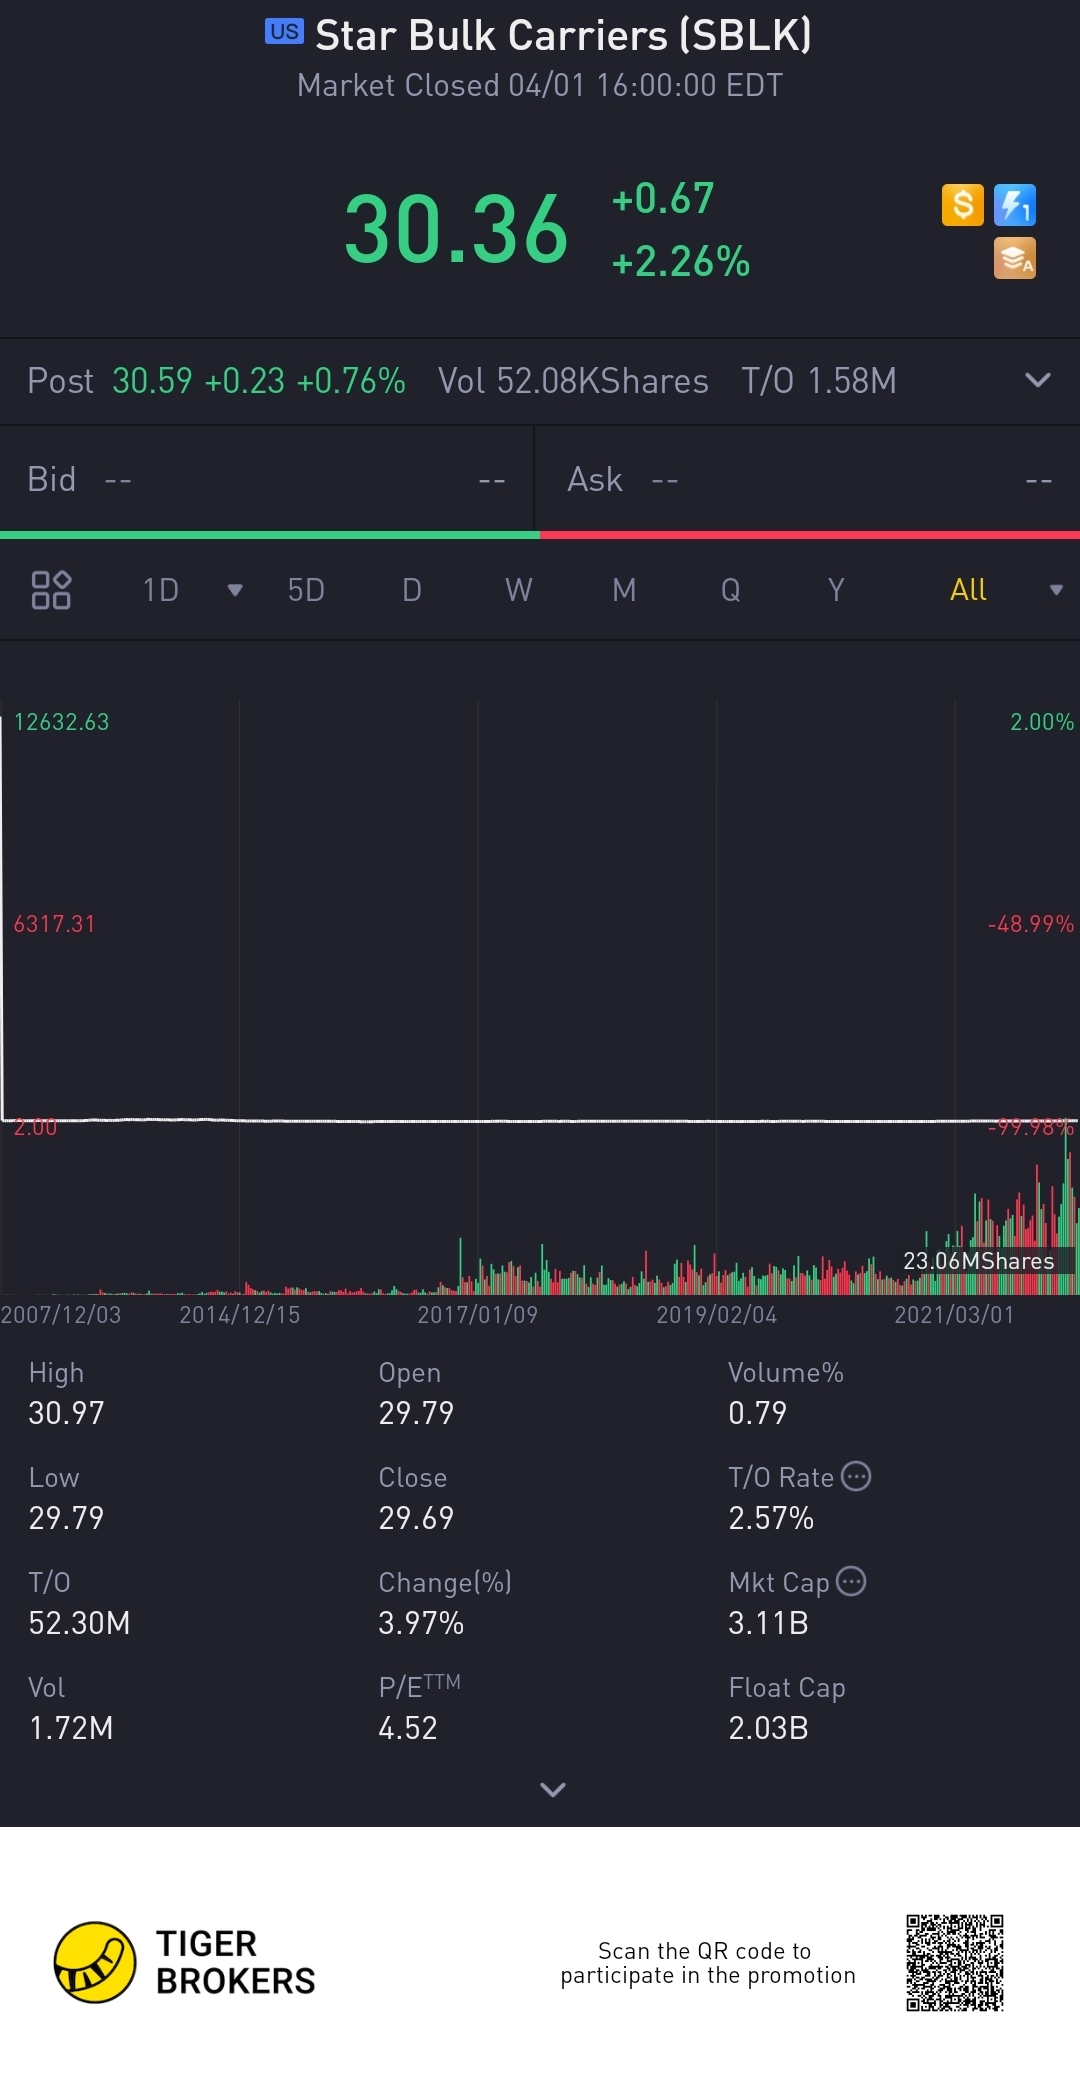Tap the Change(%) 3.97% value

coord(421,1623)
